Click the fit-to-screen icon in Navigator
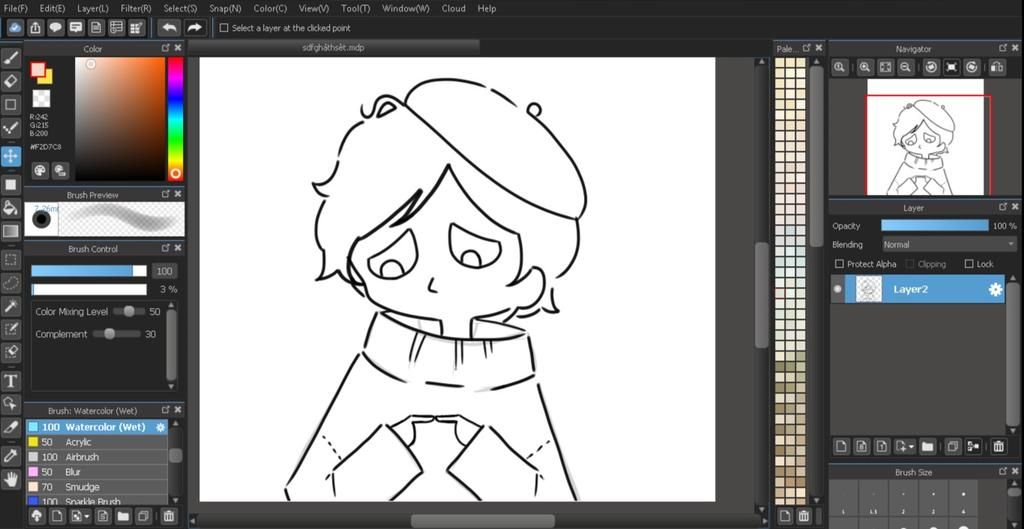 coord(885,67)
